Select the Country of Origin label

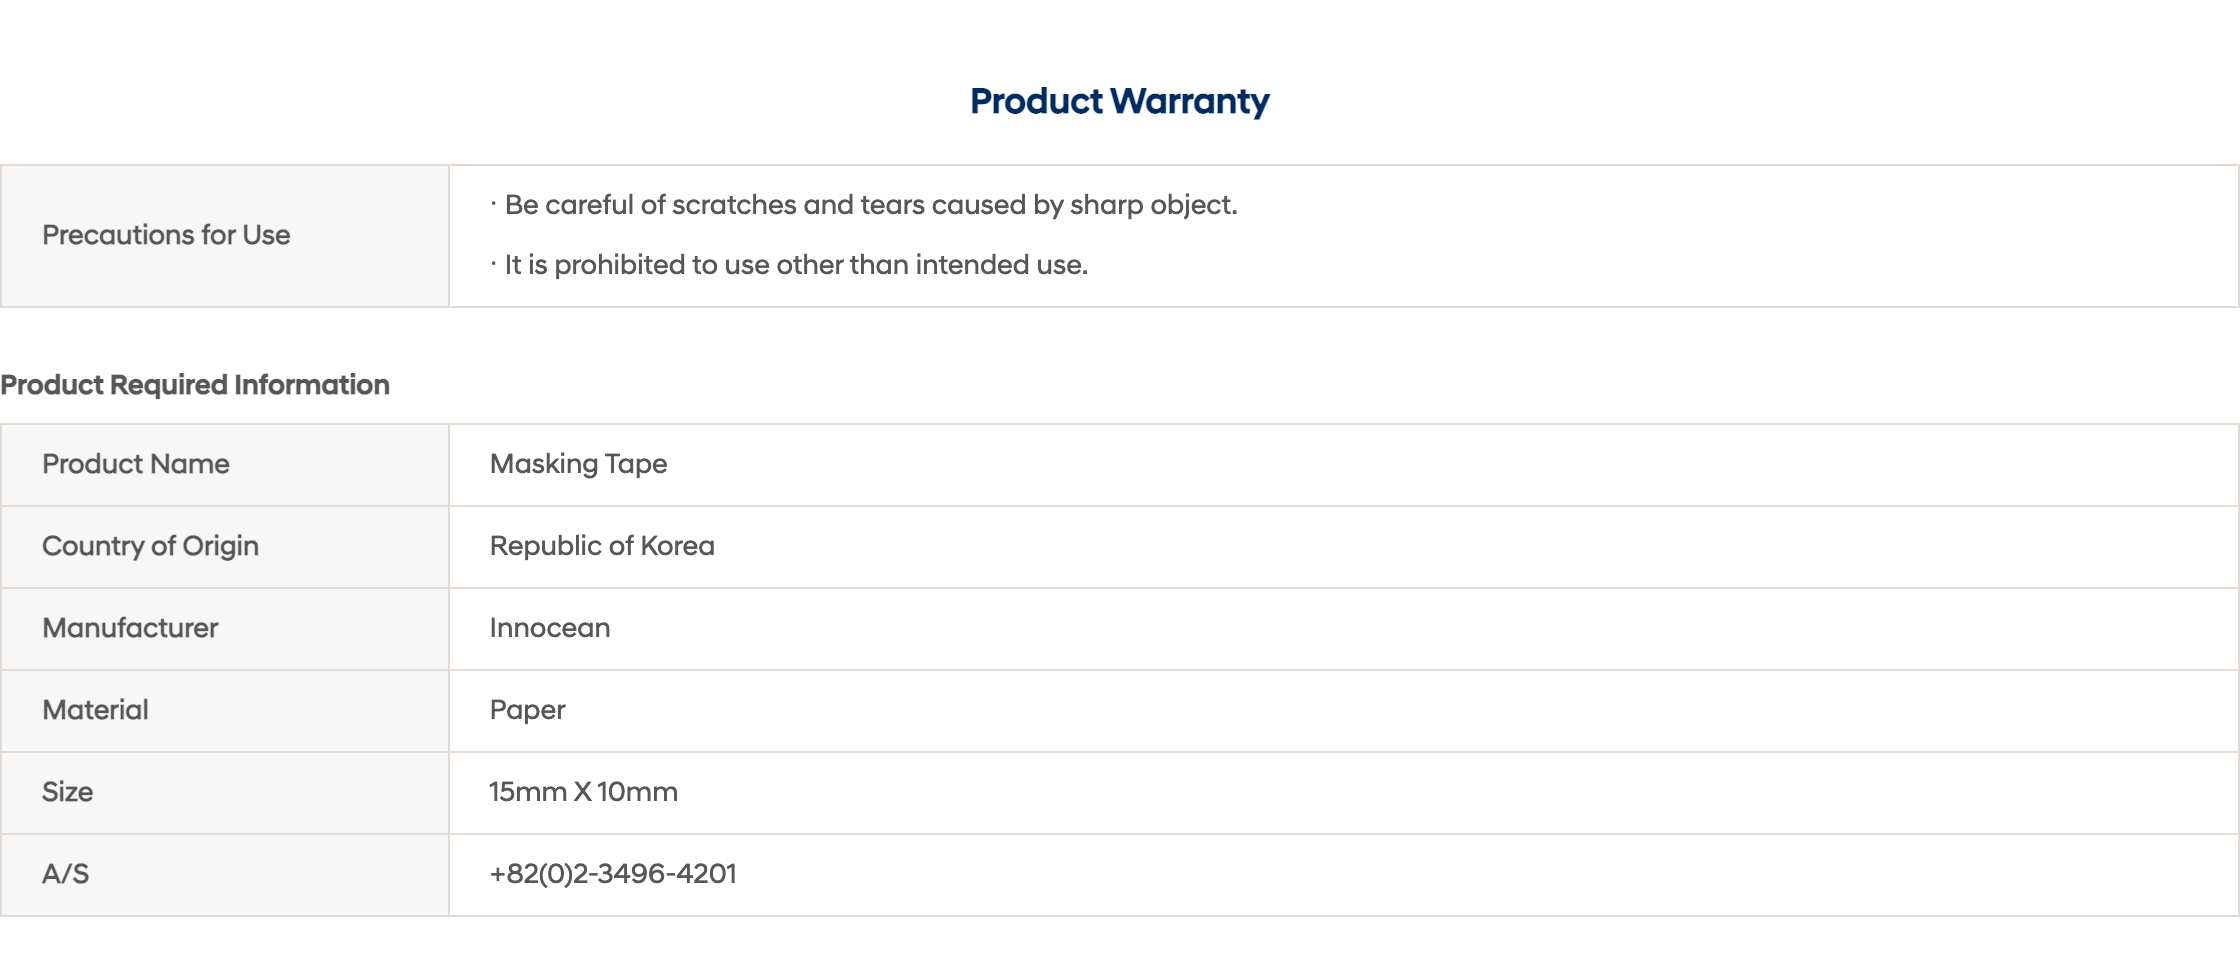coord(150,546)
